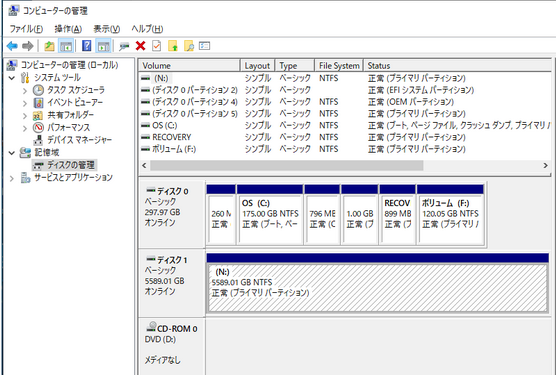Collapse the システム ツール tree node
Viewport: 556px width, 375px height.
[x=12, y=78]
